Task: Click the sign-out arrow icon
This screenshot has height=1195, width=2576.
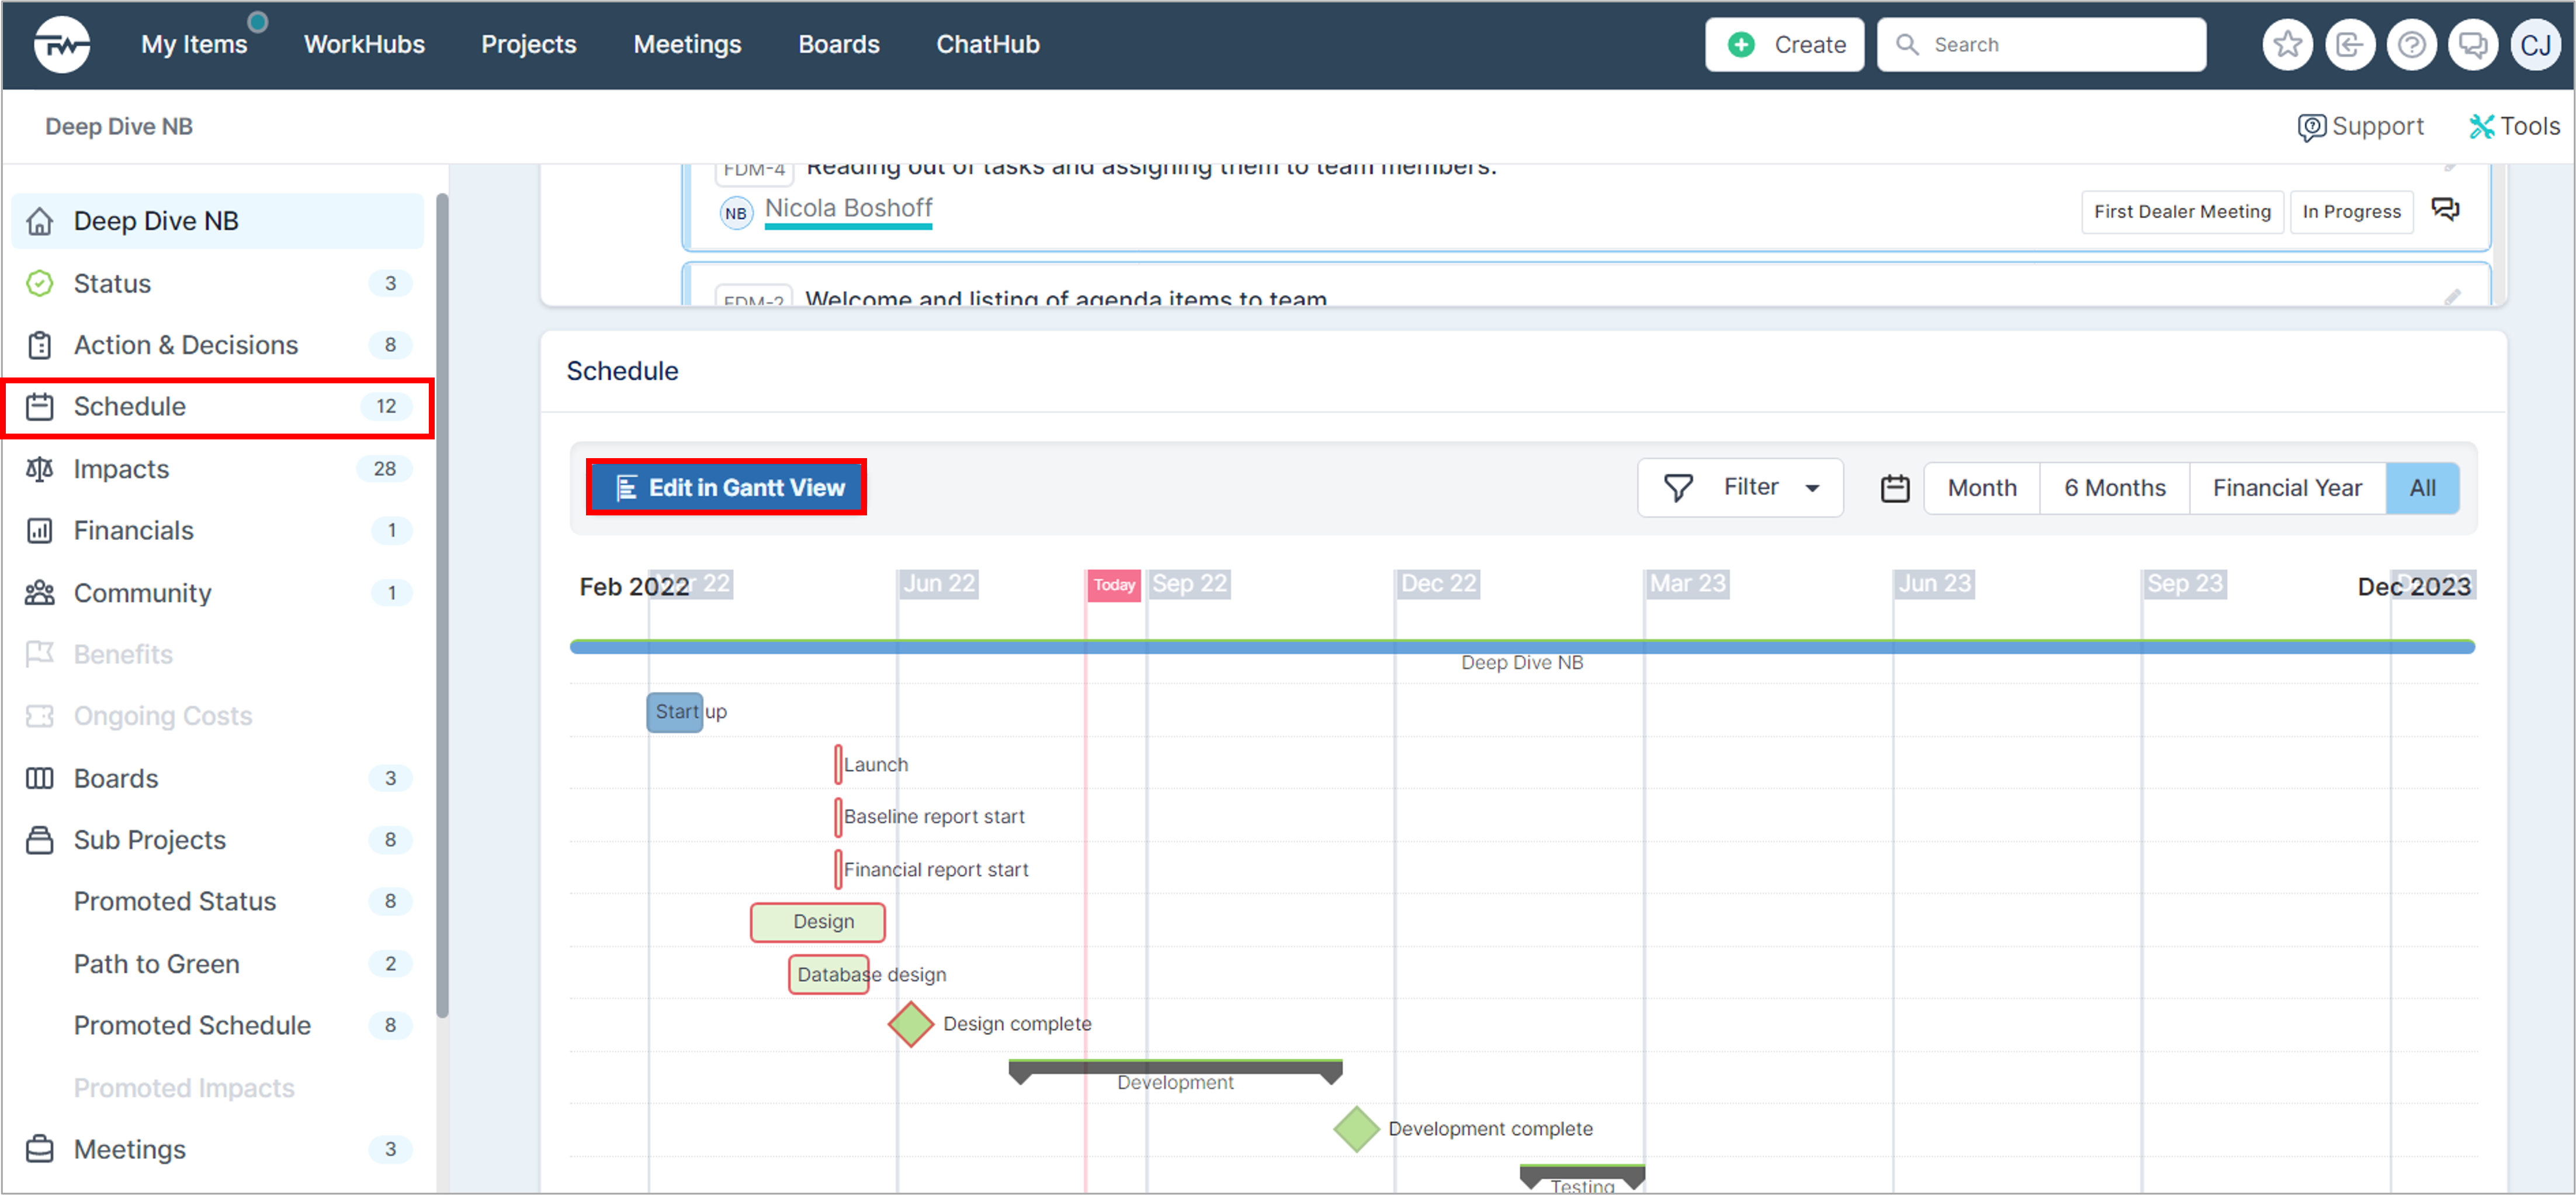Action: point(2349,45)
